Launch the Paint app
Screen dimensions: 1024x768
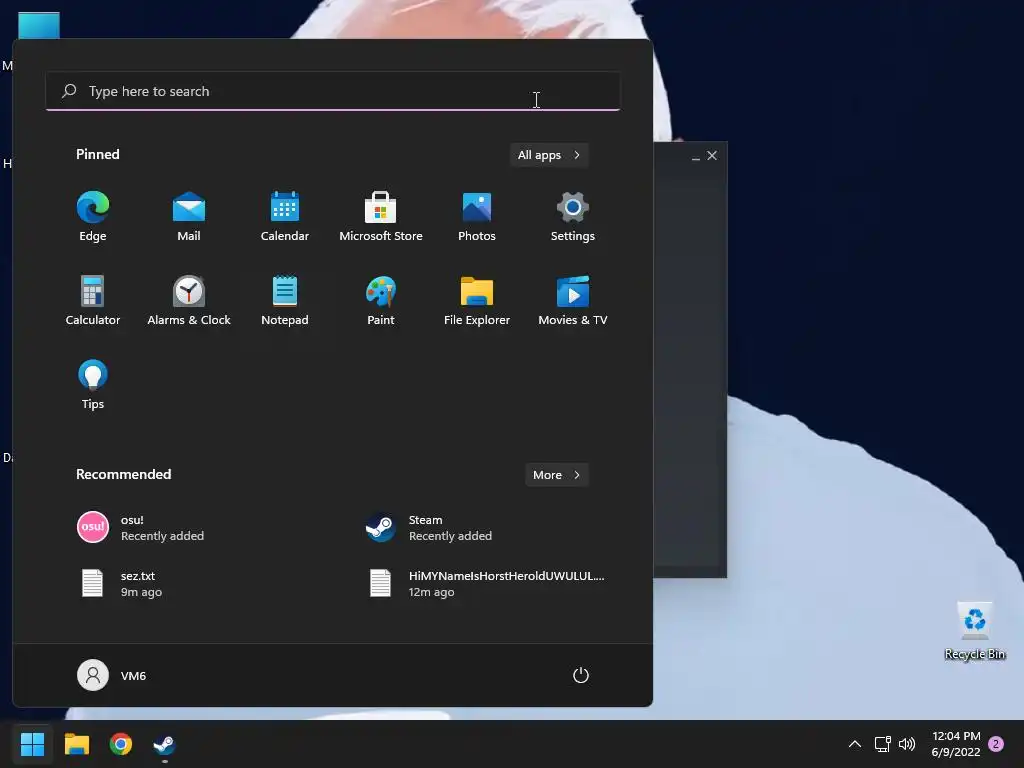[x=381, y=300]
